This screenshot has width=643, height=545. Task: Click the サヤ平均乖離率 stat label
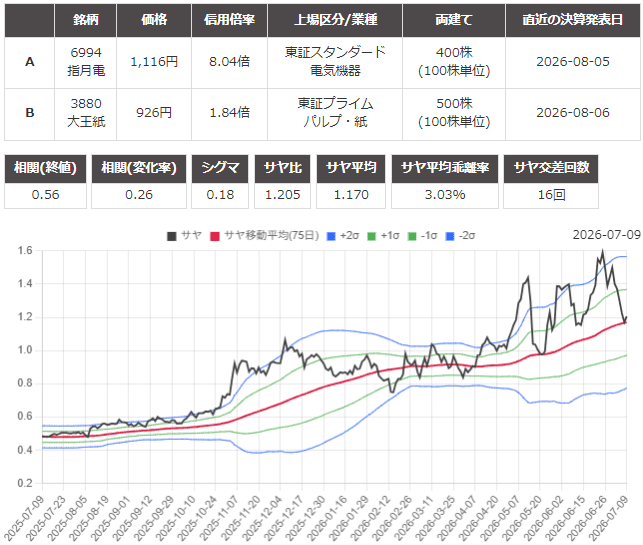pyautogui.click(x=445, y=168)
